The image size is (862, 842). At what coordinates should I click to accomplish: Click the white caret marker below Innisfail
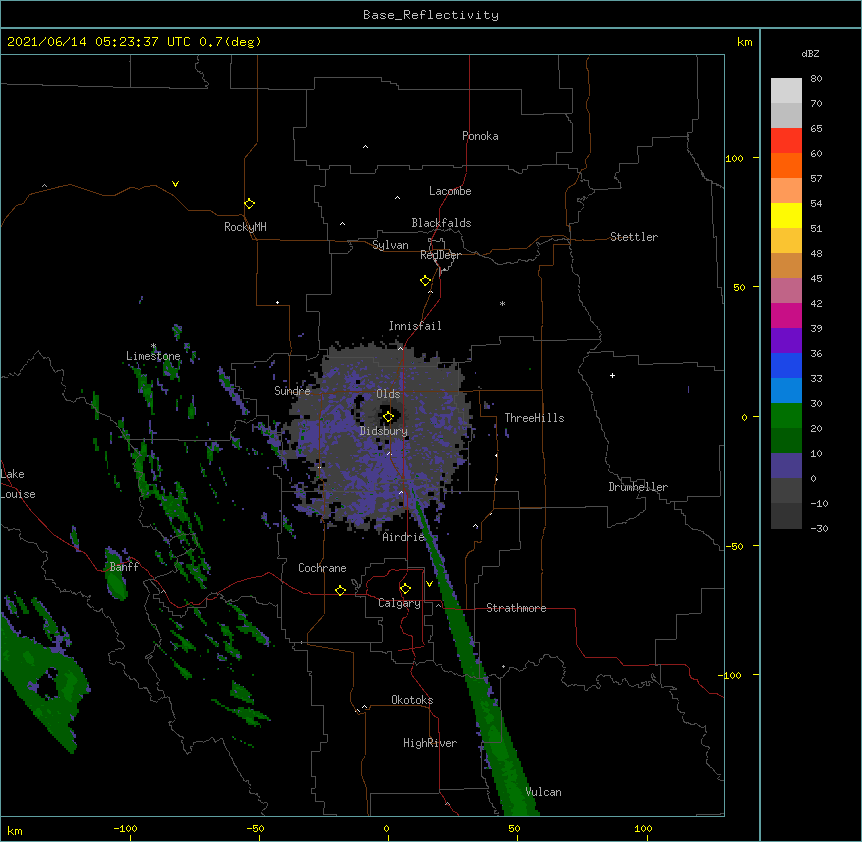(400, 348)
